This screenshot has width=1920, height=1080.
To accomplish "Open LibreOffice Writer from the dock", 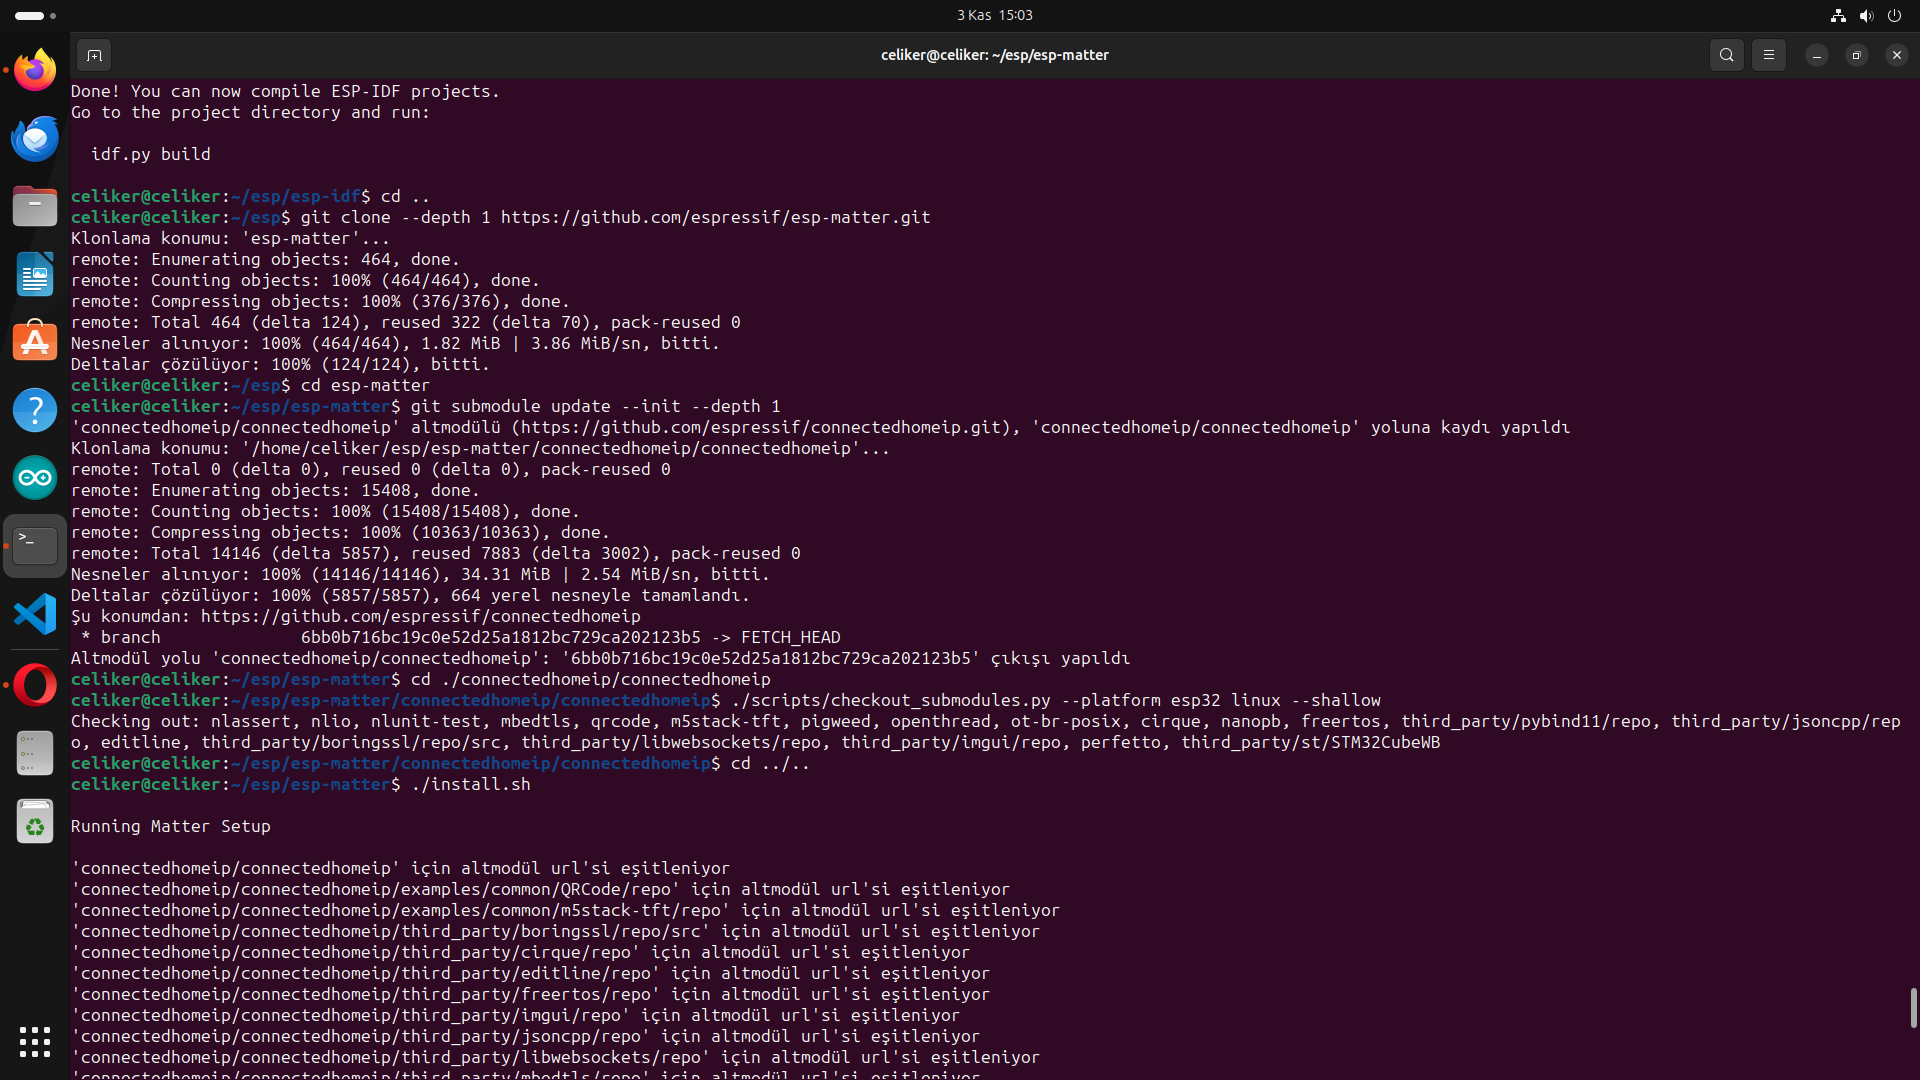I will point(35,274).
